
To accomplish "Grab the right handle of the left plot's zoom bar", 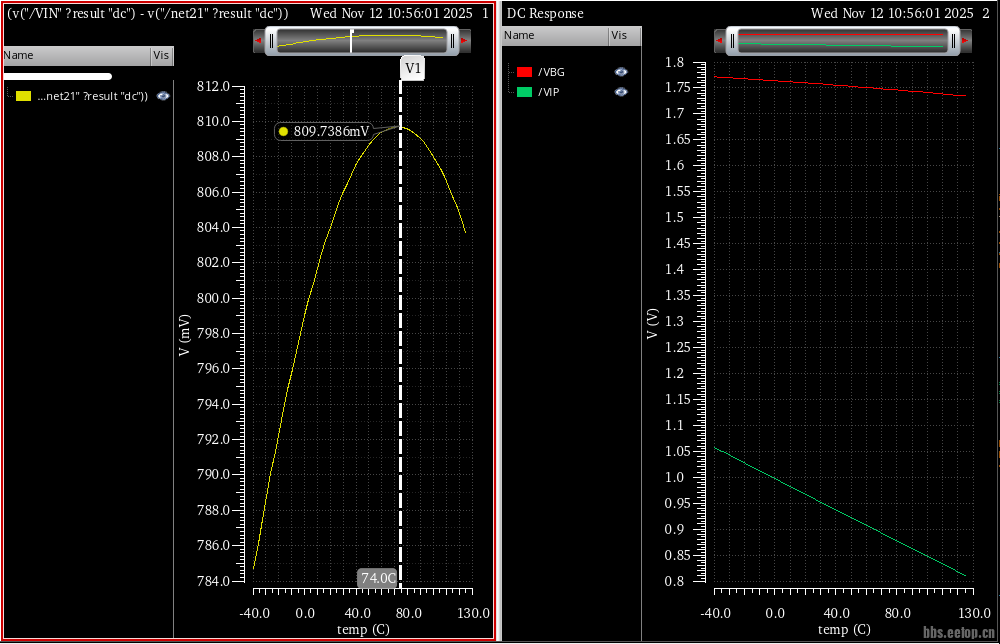I will pos(453,41).
